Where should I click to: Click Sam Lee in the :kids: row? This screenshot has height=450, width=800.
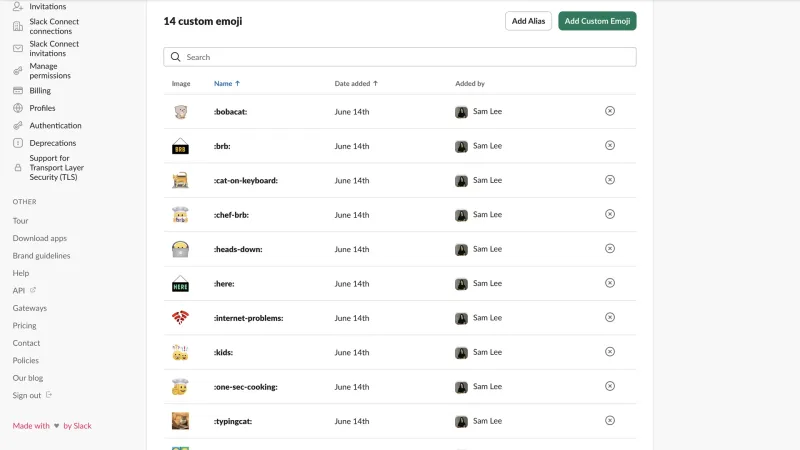[487, 352]
